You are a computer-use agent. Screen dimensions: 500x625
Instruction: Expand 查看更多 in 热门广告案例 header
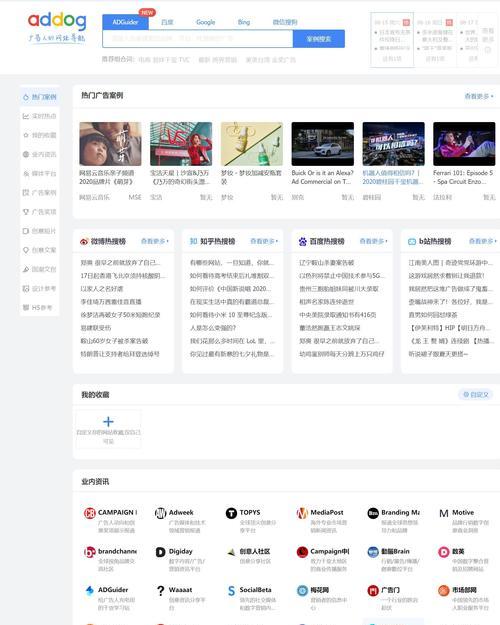[479, 96]
